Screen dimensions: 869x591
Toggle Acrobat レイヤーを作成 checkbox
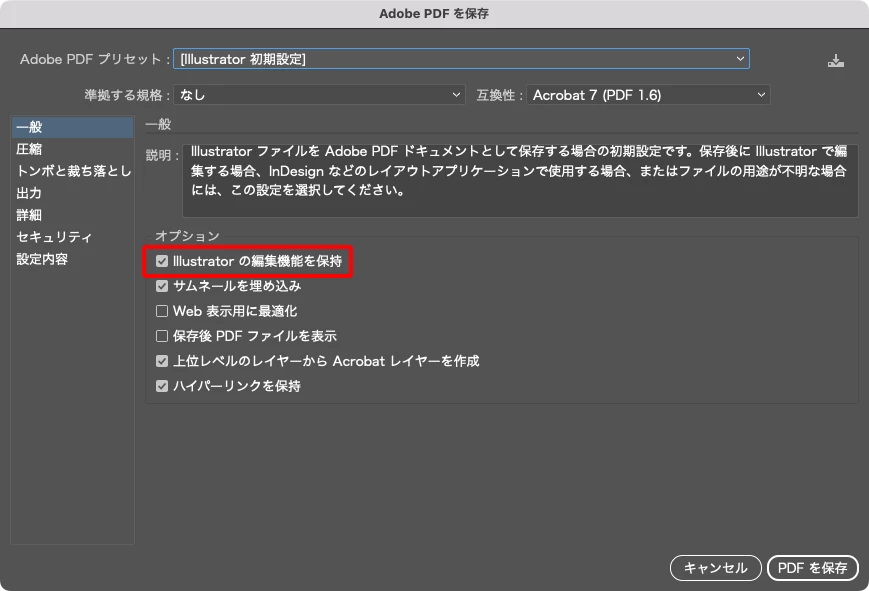click(162, 361)
